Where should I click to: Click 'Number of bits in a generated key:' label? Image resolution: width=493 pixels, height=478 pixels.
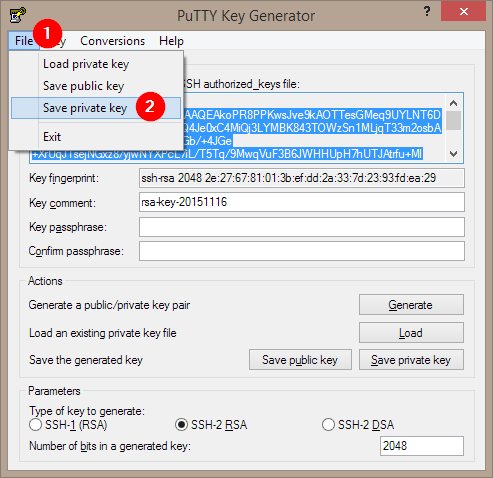(110, 446)
